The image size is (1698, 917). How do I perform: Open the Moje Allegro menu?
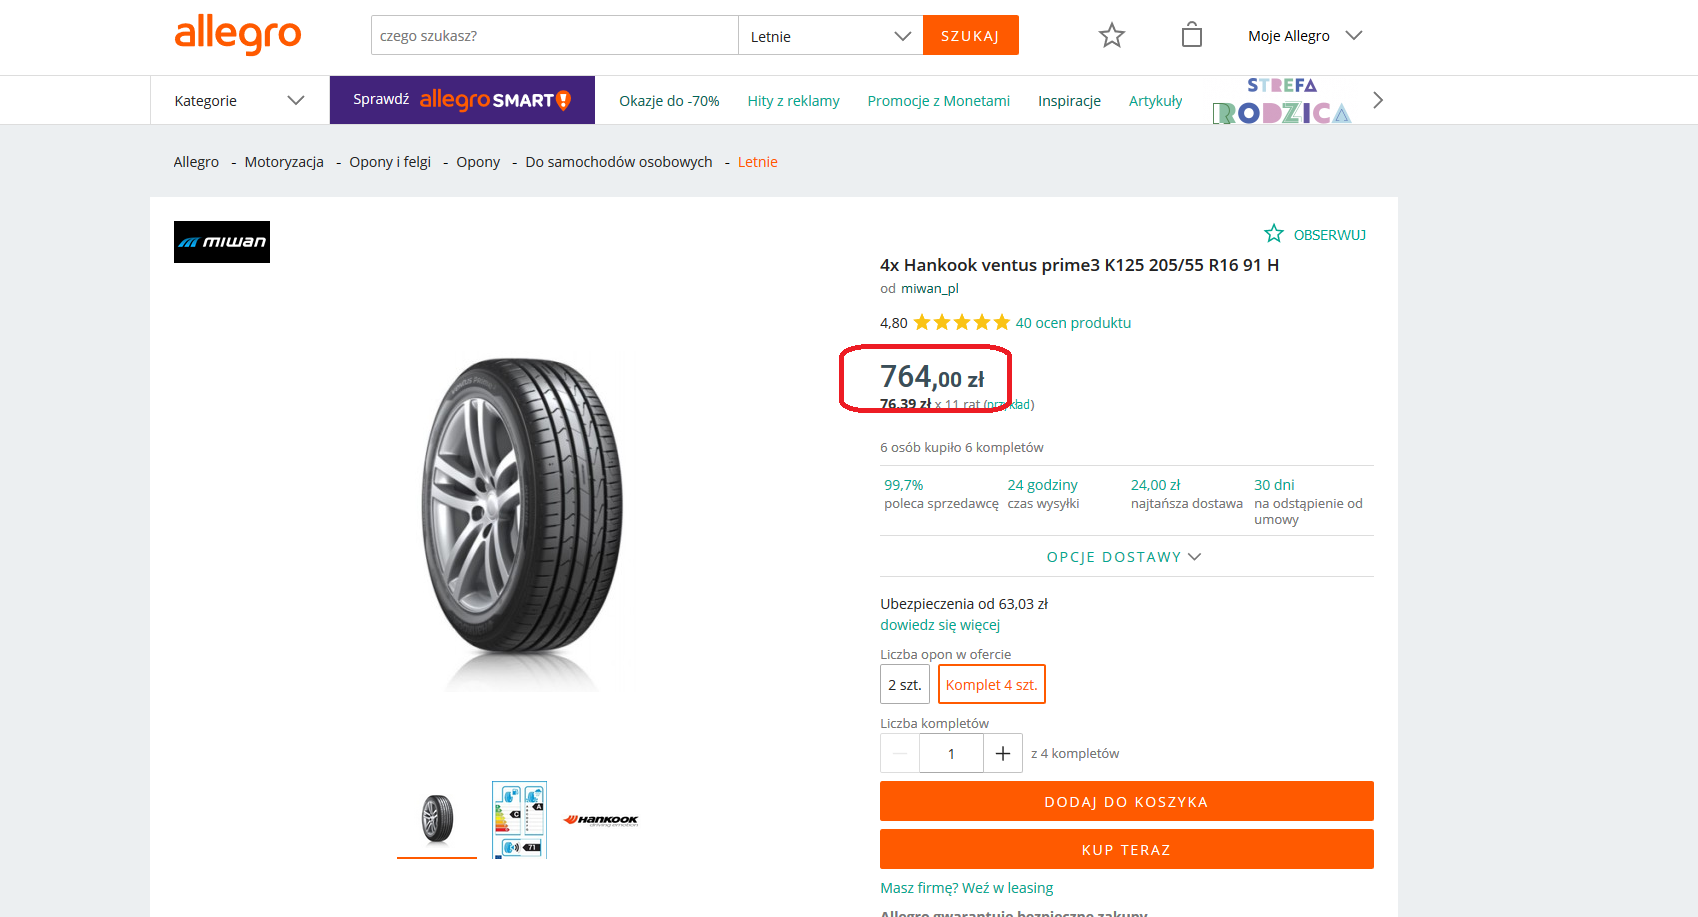1304,36
